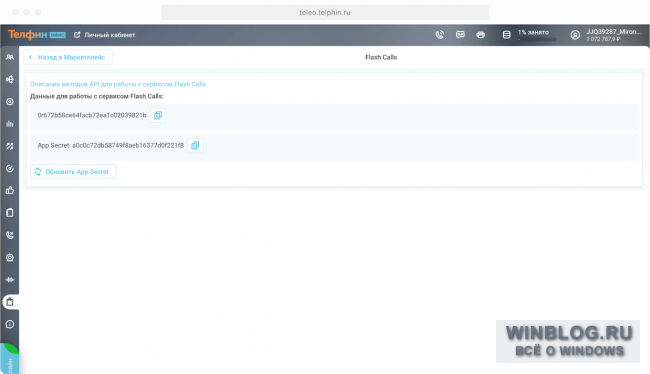Select the Marketplace bag sidebar icon
This screenshot has height=374, width=650.
click(10, 302)
